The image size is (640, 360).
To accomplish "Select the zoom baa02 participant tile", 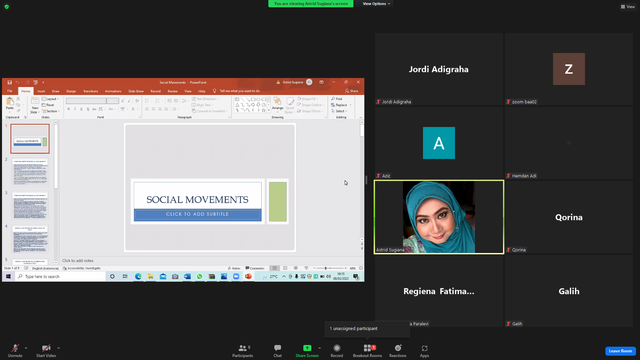I will tap(569, 69).
